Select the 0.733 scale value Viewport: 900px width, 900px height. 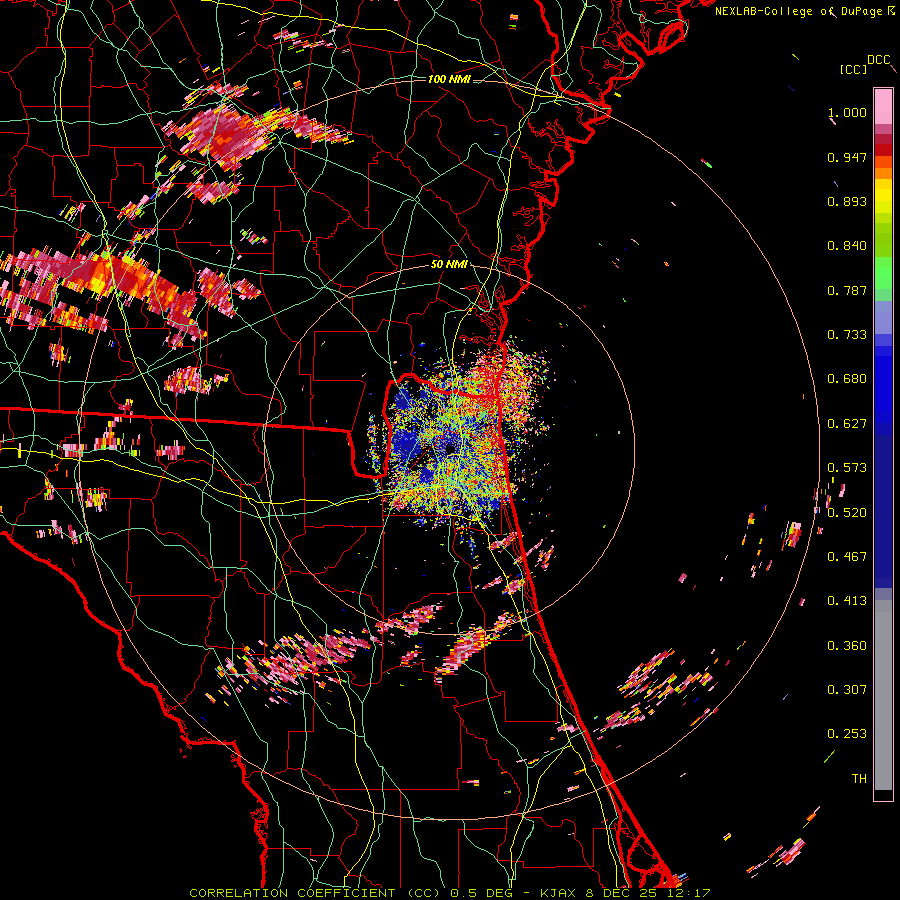[847, 335]
